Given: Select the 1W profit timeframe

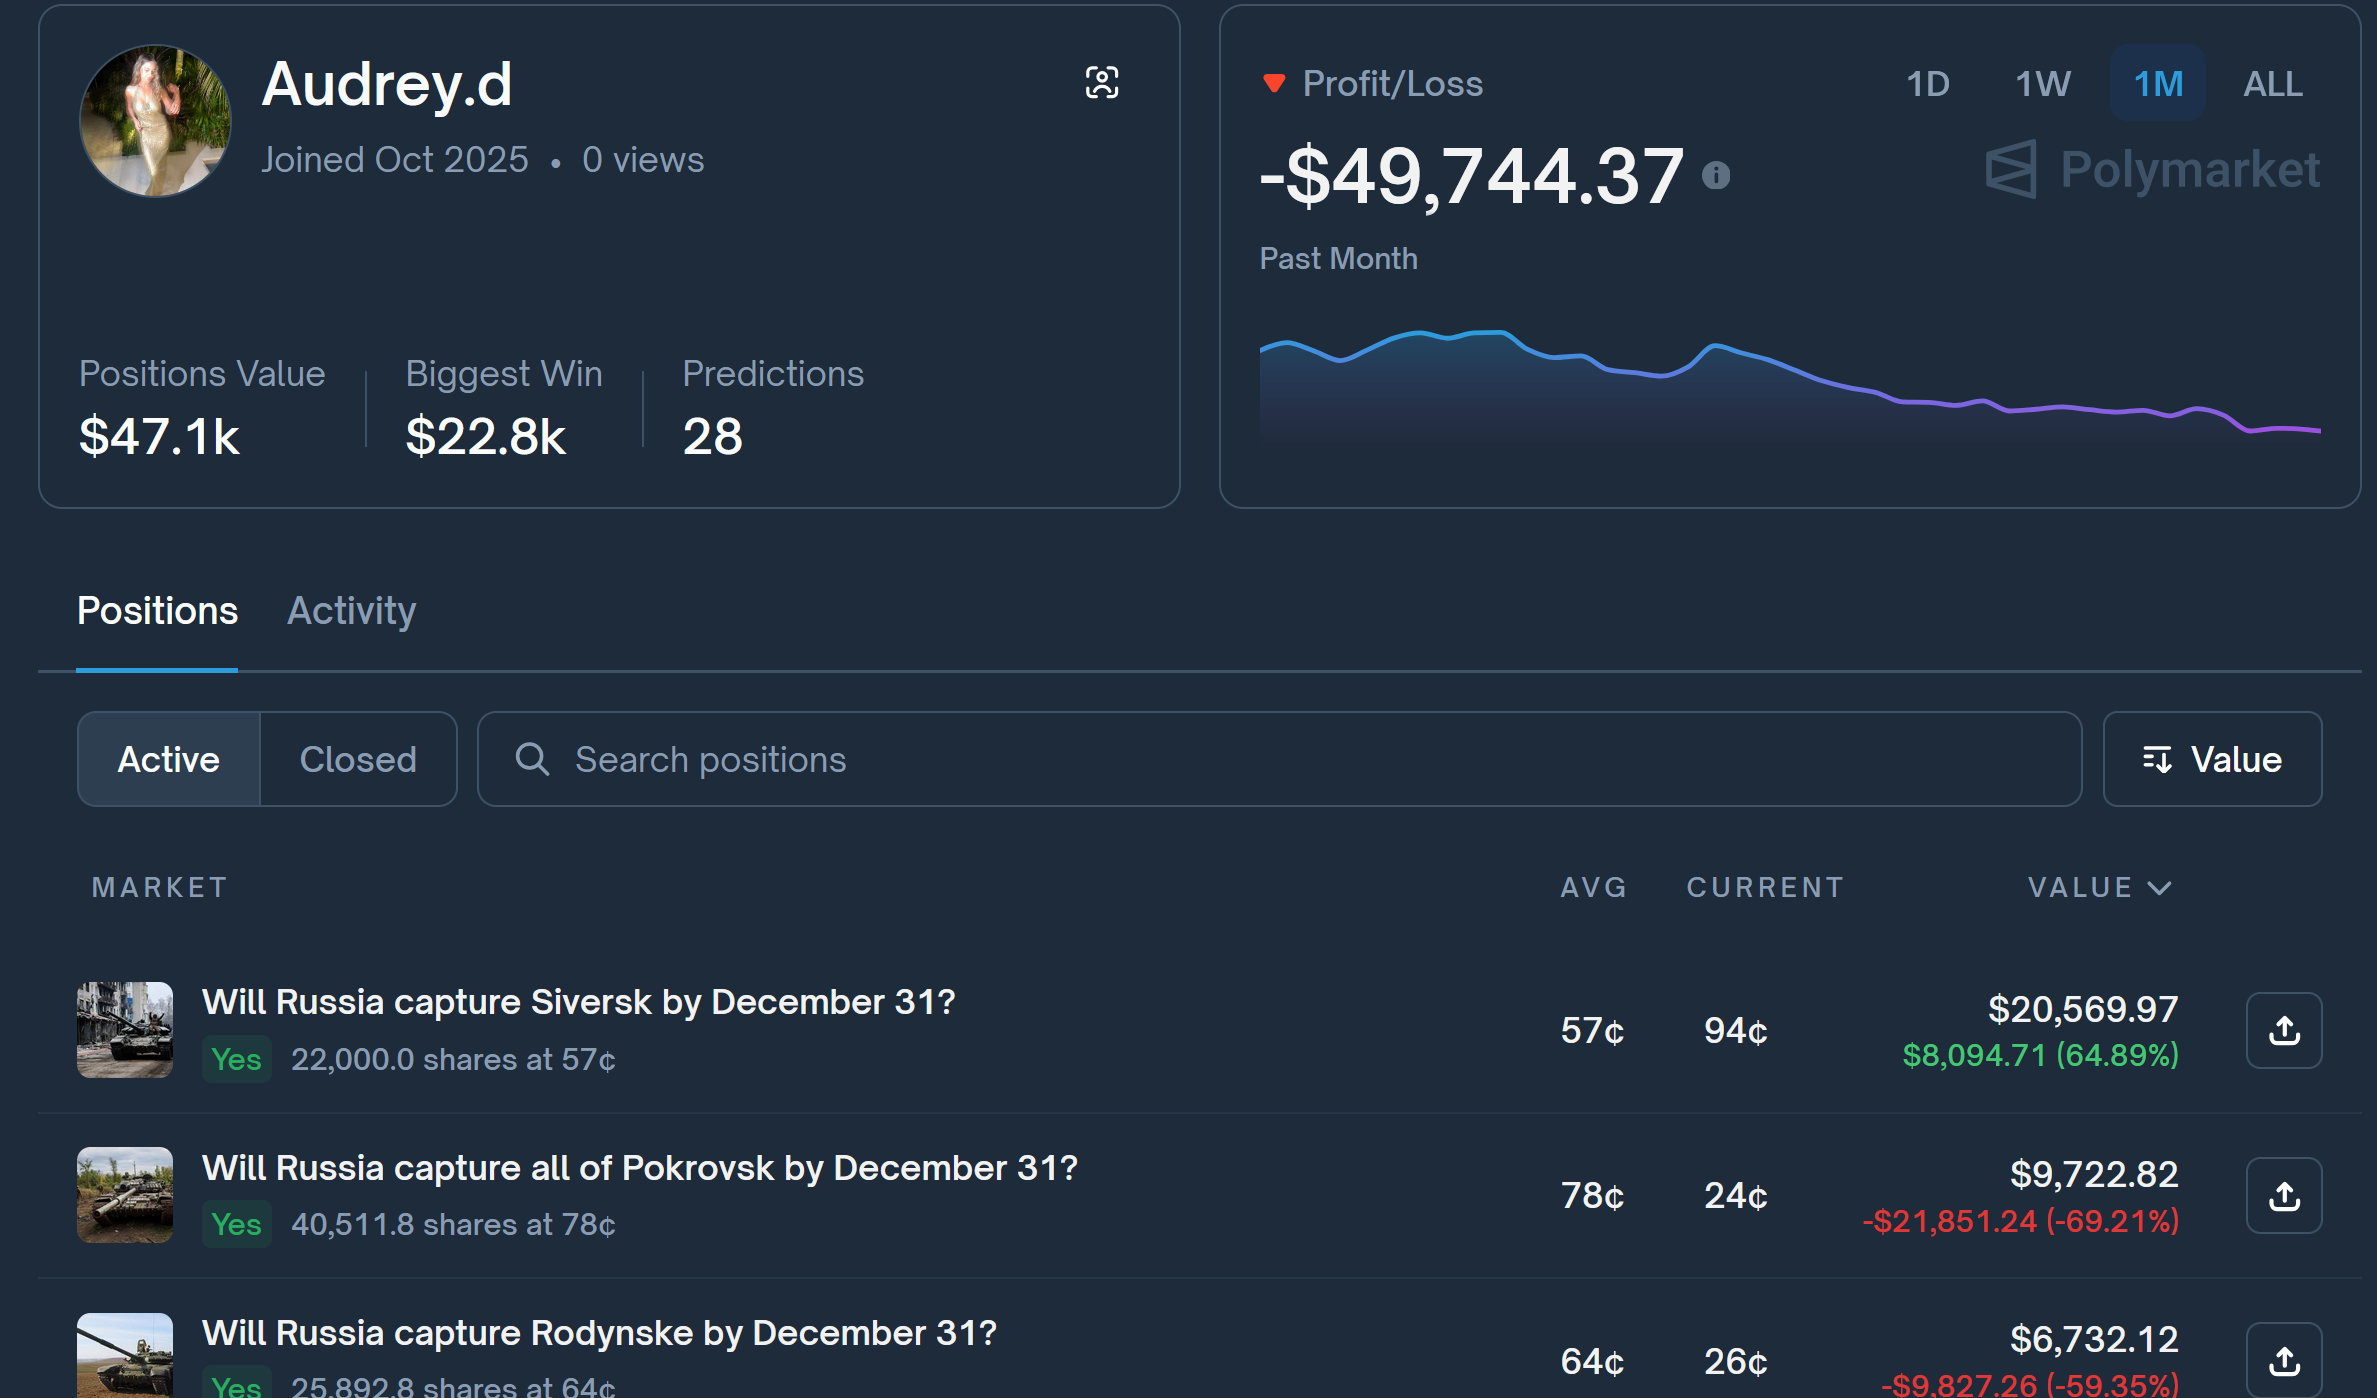Looking at the screenshot, I should coord(2042,84).
